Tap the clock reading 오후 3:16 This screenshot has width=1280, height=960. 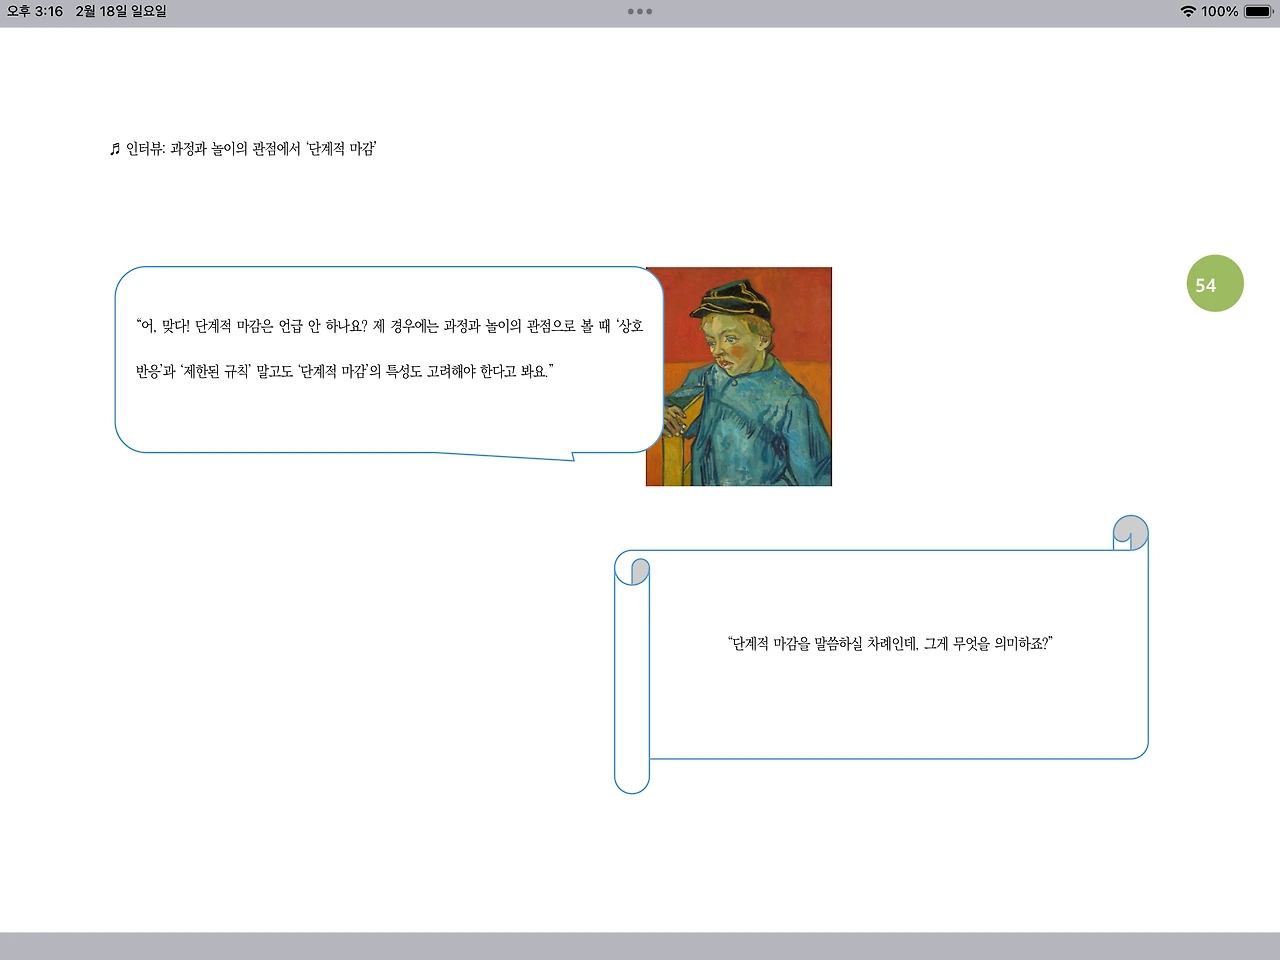35,11
